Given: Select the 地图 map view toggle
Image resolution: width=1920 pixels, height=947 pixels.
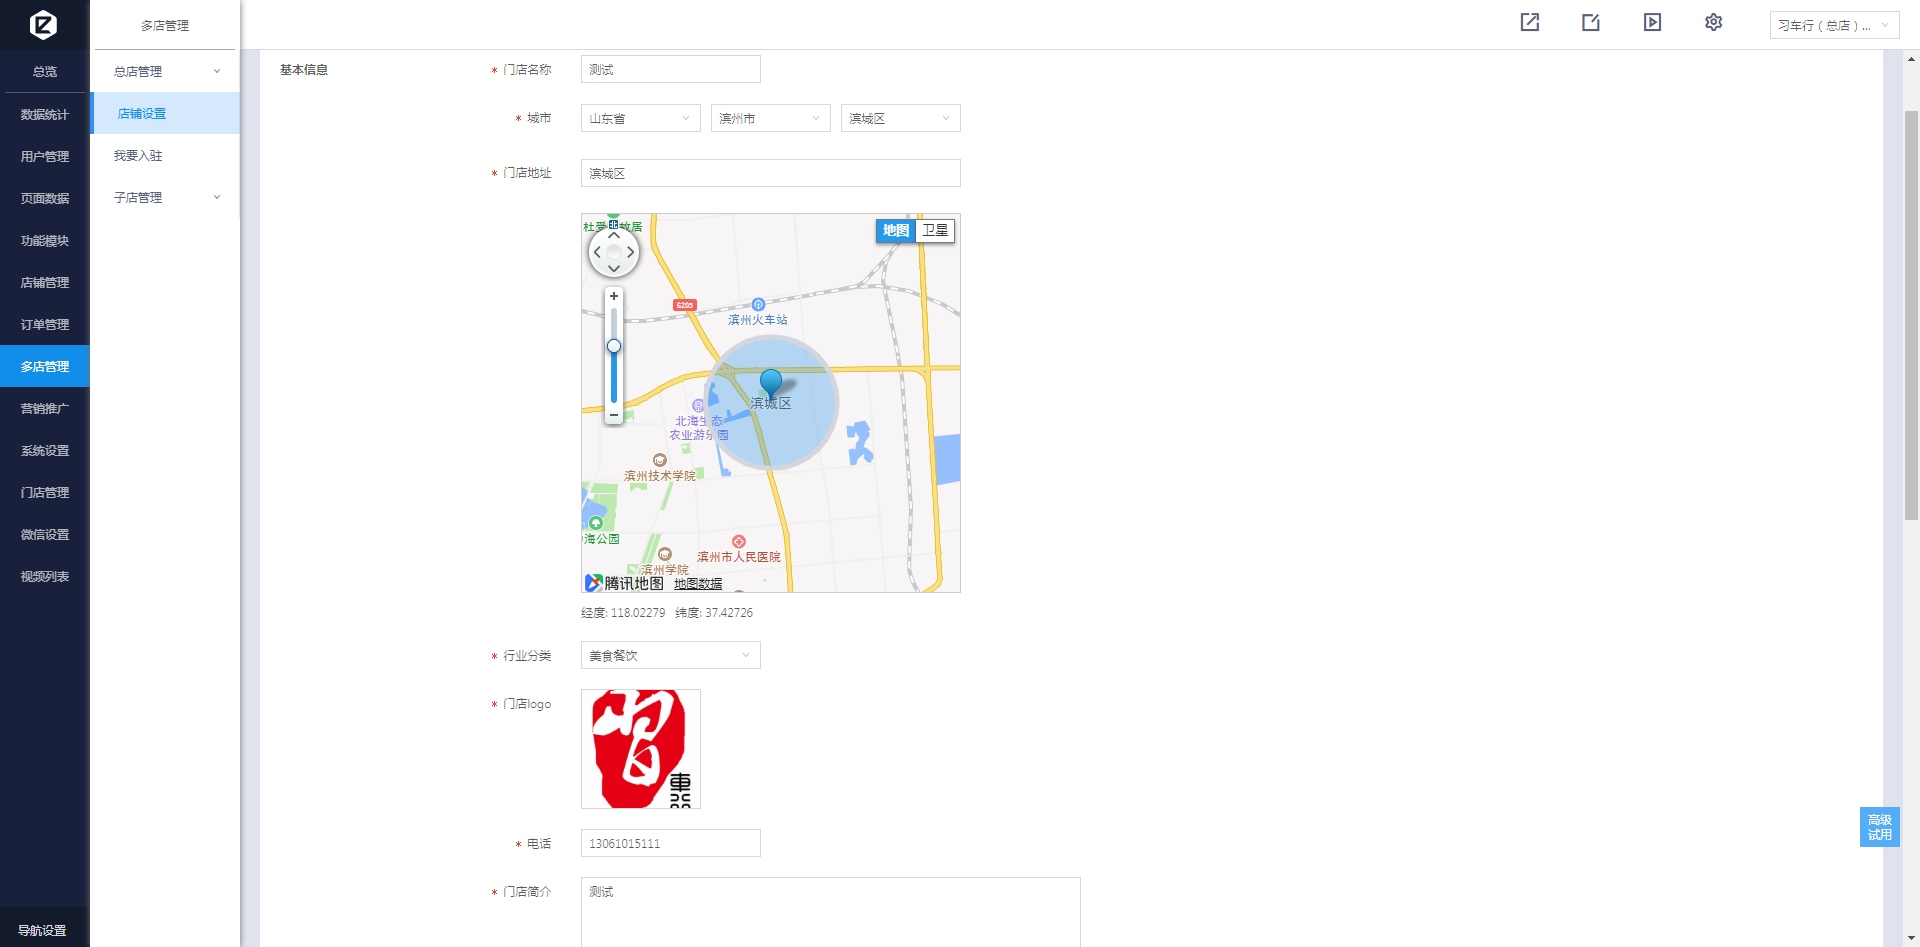Looking at the screenshot, I should pyautogui.click(x=896, y=231).
